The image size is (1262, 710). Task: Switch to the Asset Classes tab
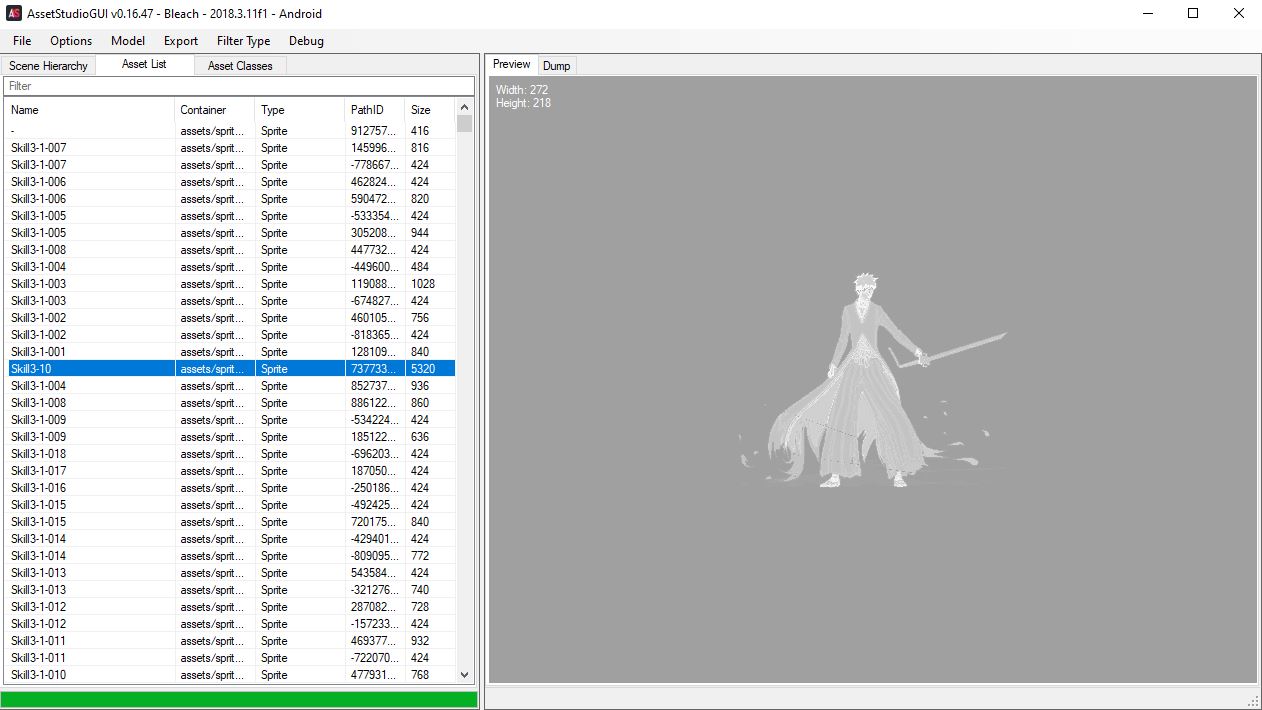point(240,66)
